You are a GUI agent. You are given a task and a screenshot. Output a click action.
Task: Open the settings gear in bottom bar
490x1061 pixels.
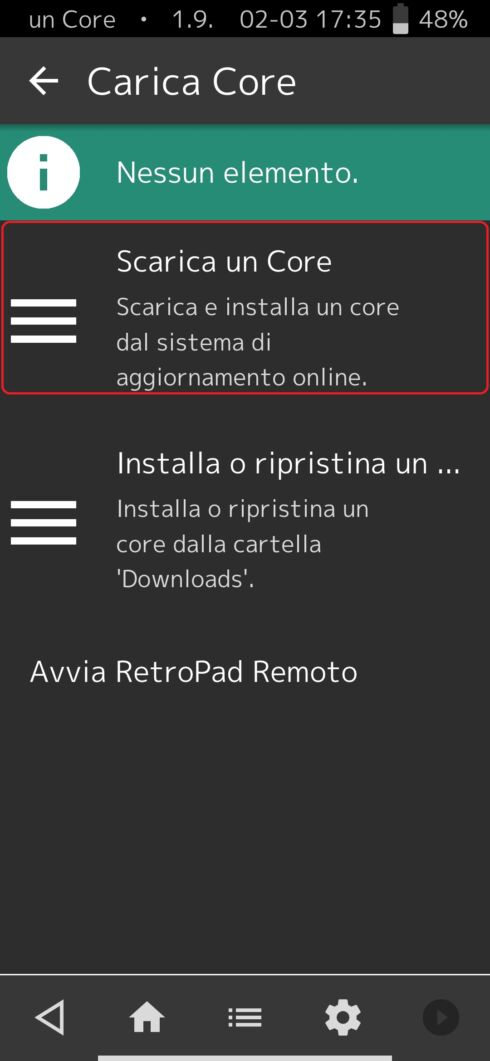tap(342, 1017)
